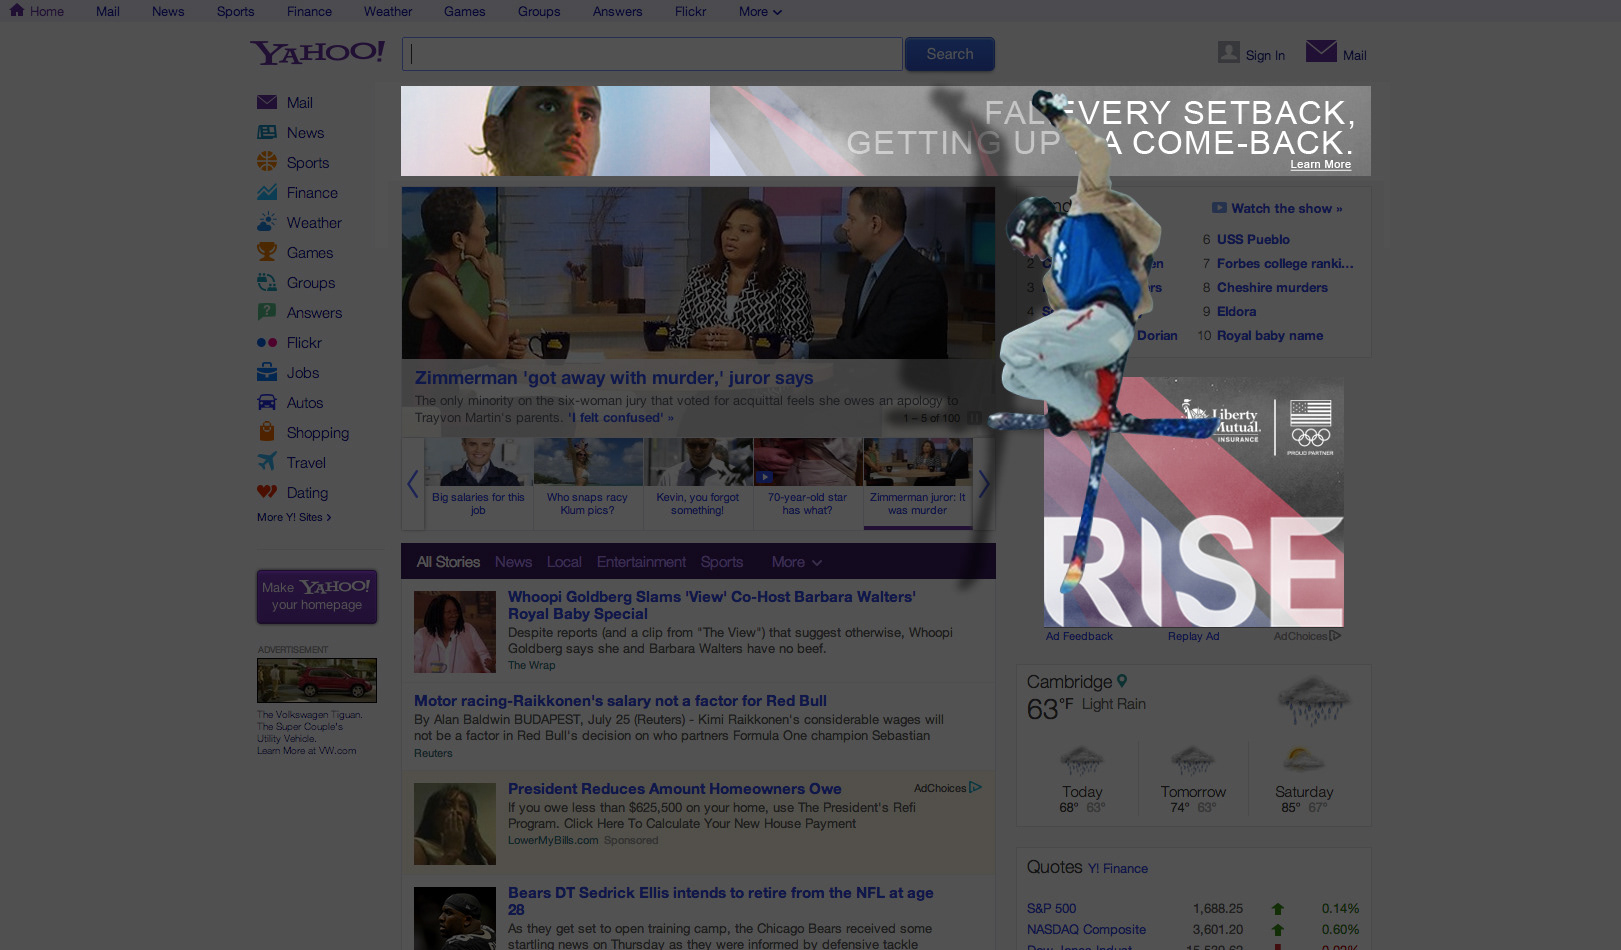Image resolution: width=1621 pixels, height=950 pixels.
Task: Click the Travel airplane icon in sidebar
Action: tap(266, 462)
